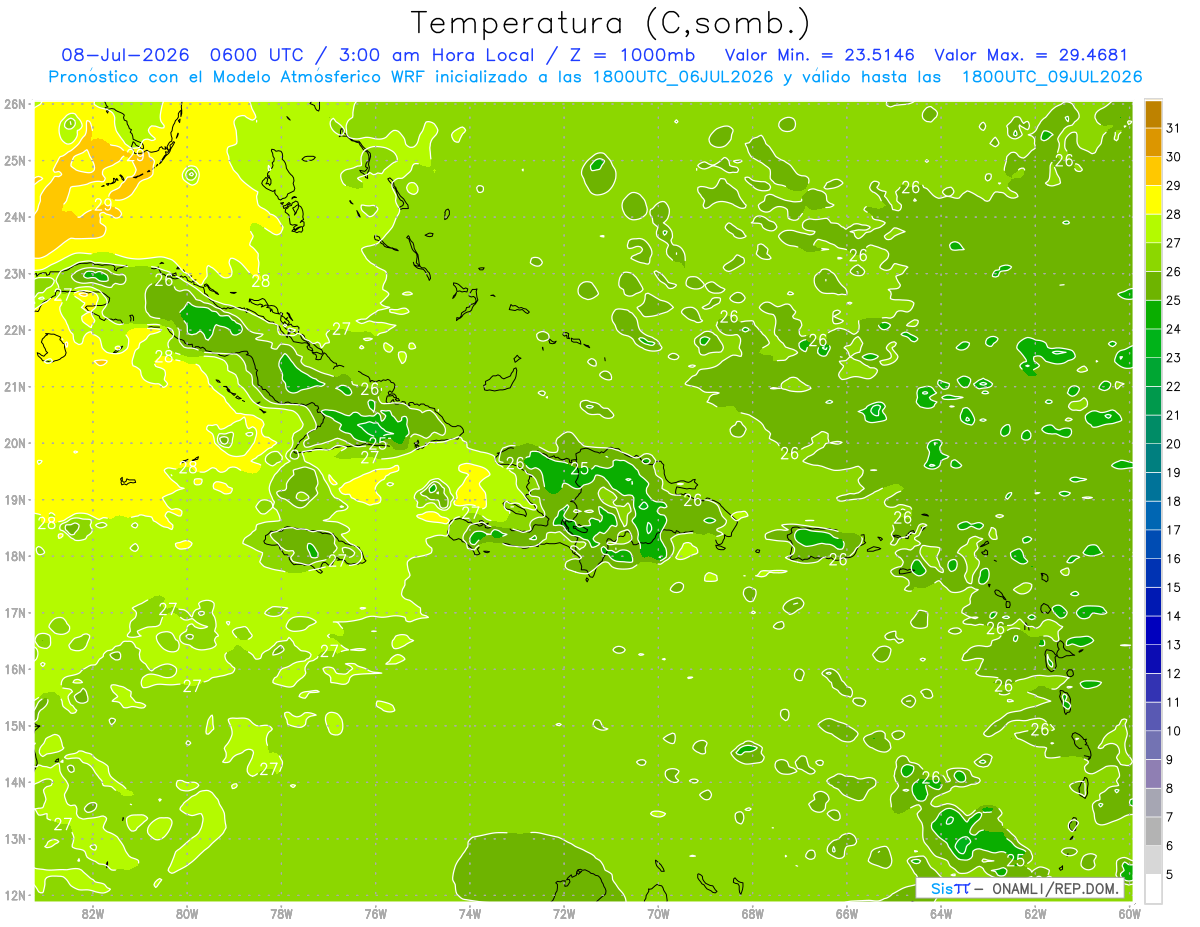The height and width of the screenshot is (927, 1200).
Task: Click green color bar segment between 23 and 24
Action: click(x=1153, y=342)
